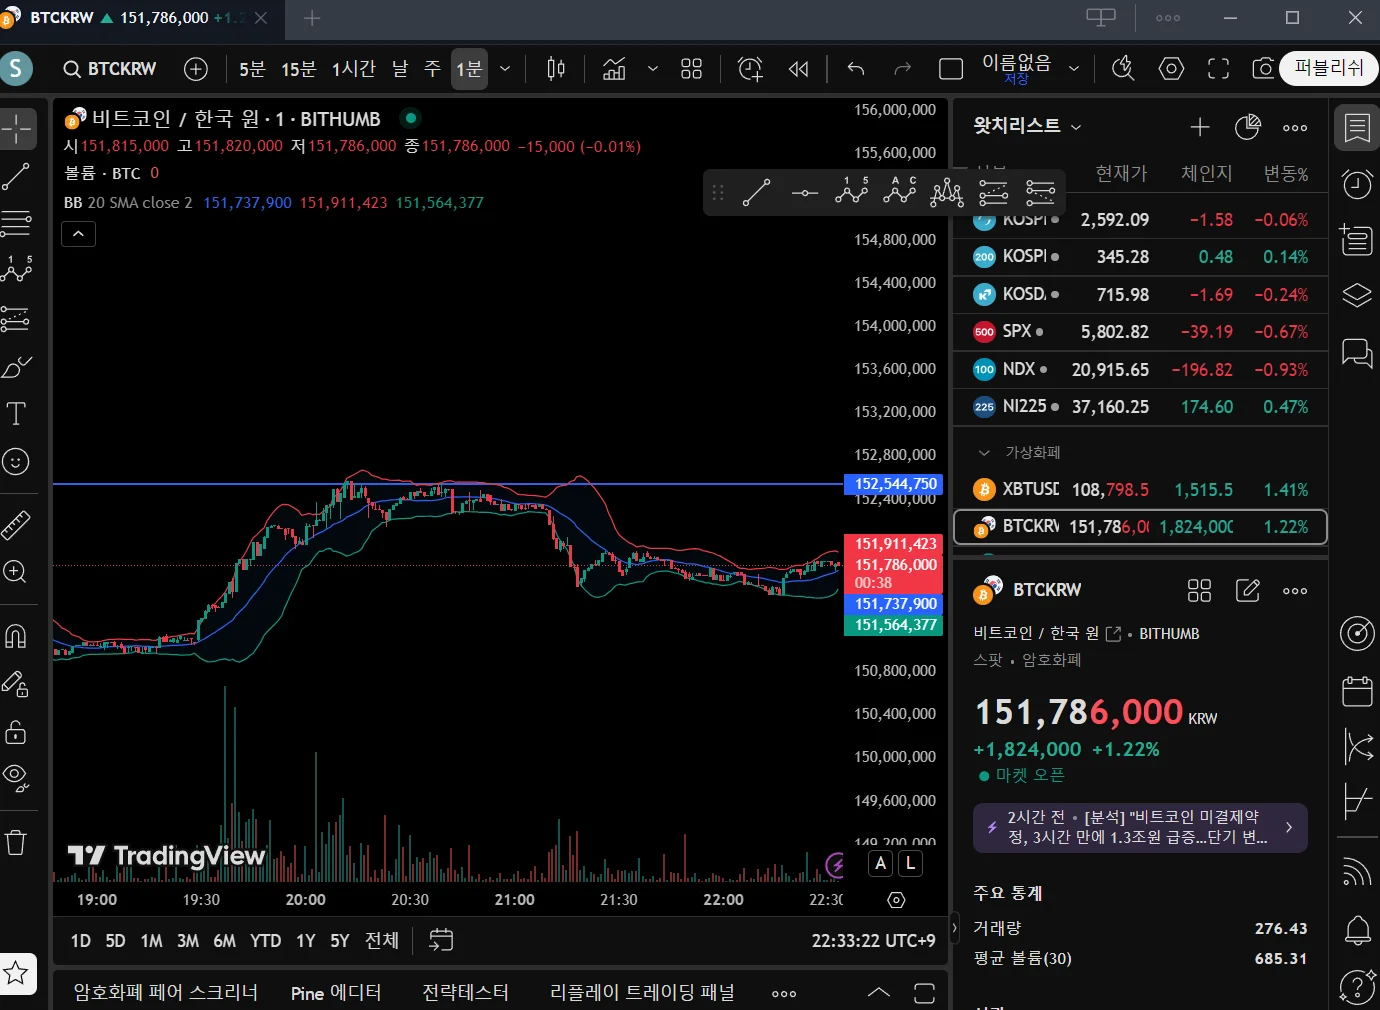Select the trend line tool in left toolbar
The image size is (1380, 1010).
[x=17, y=177]
